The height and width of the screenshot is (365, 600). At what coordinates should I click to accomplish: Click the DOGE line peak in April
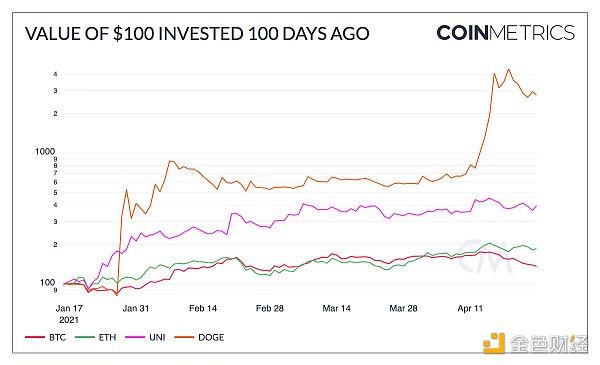pyautogui.click(x=509, y=70)
